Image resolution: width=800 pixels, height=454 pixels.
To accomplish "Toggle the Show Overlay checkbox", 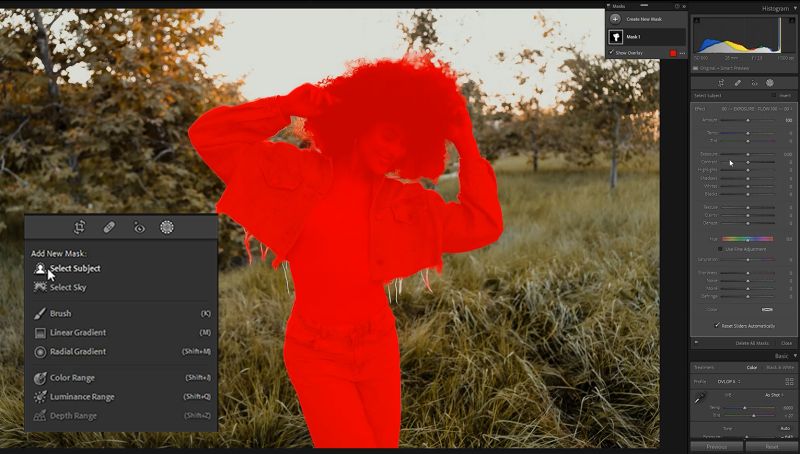I will pos(611,53).
